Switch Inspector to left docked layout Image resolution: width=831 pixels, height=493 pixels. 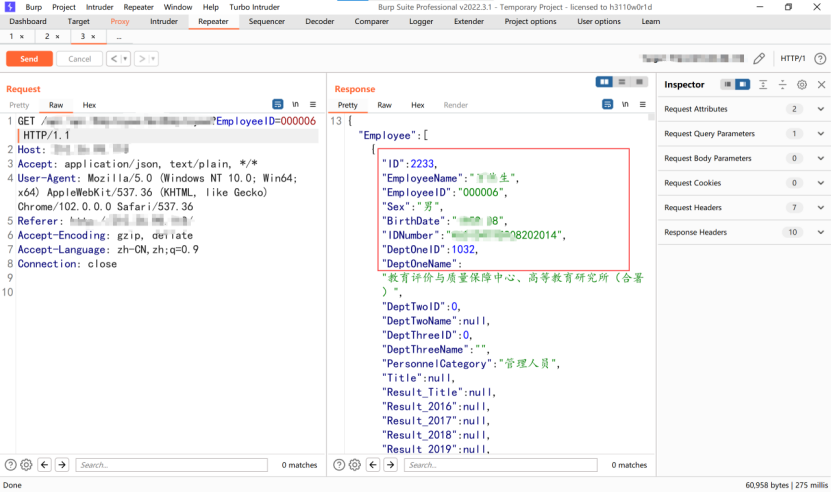728,84
